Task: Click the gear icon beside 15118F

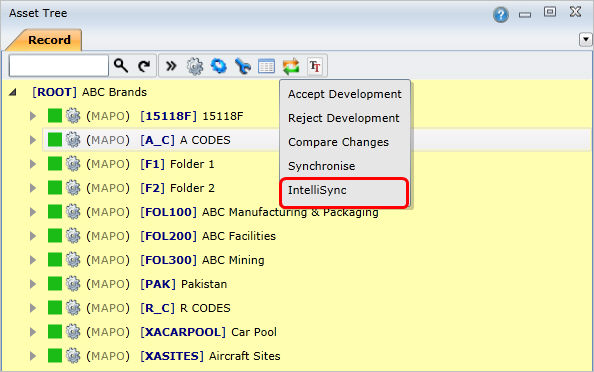Action: (73, 116)
